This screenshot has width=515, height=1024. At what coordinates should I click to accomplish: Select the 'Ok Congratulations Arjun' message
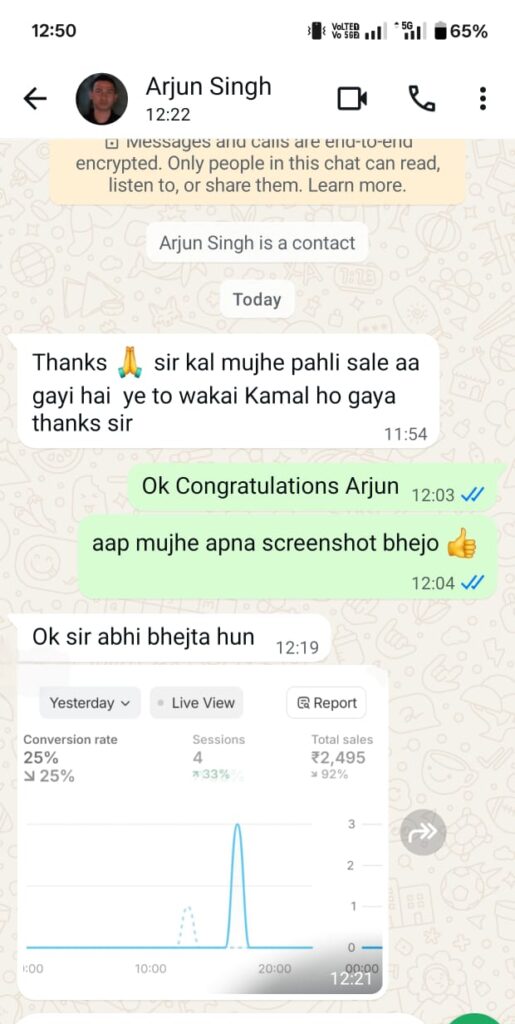(x=315, y=488)
